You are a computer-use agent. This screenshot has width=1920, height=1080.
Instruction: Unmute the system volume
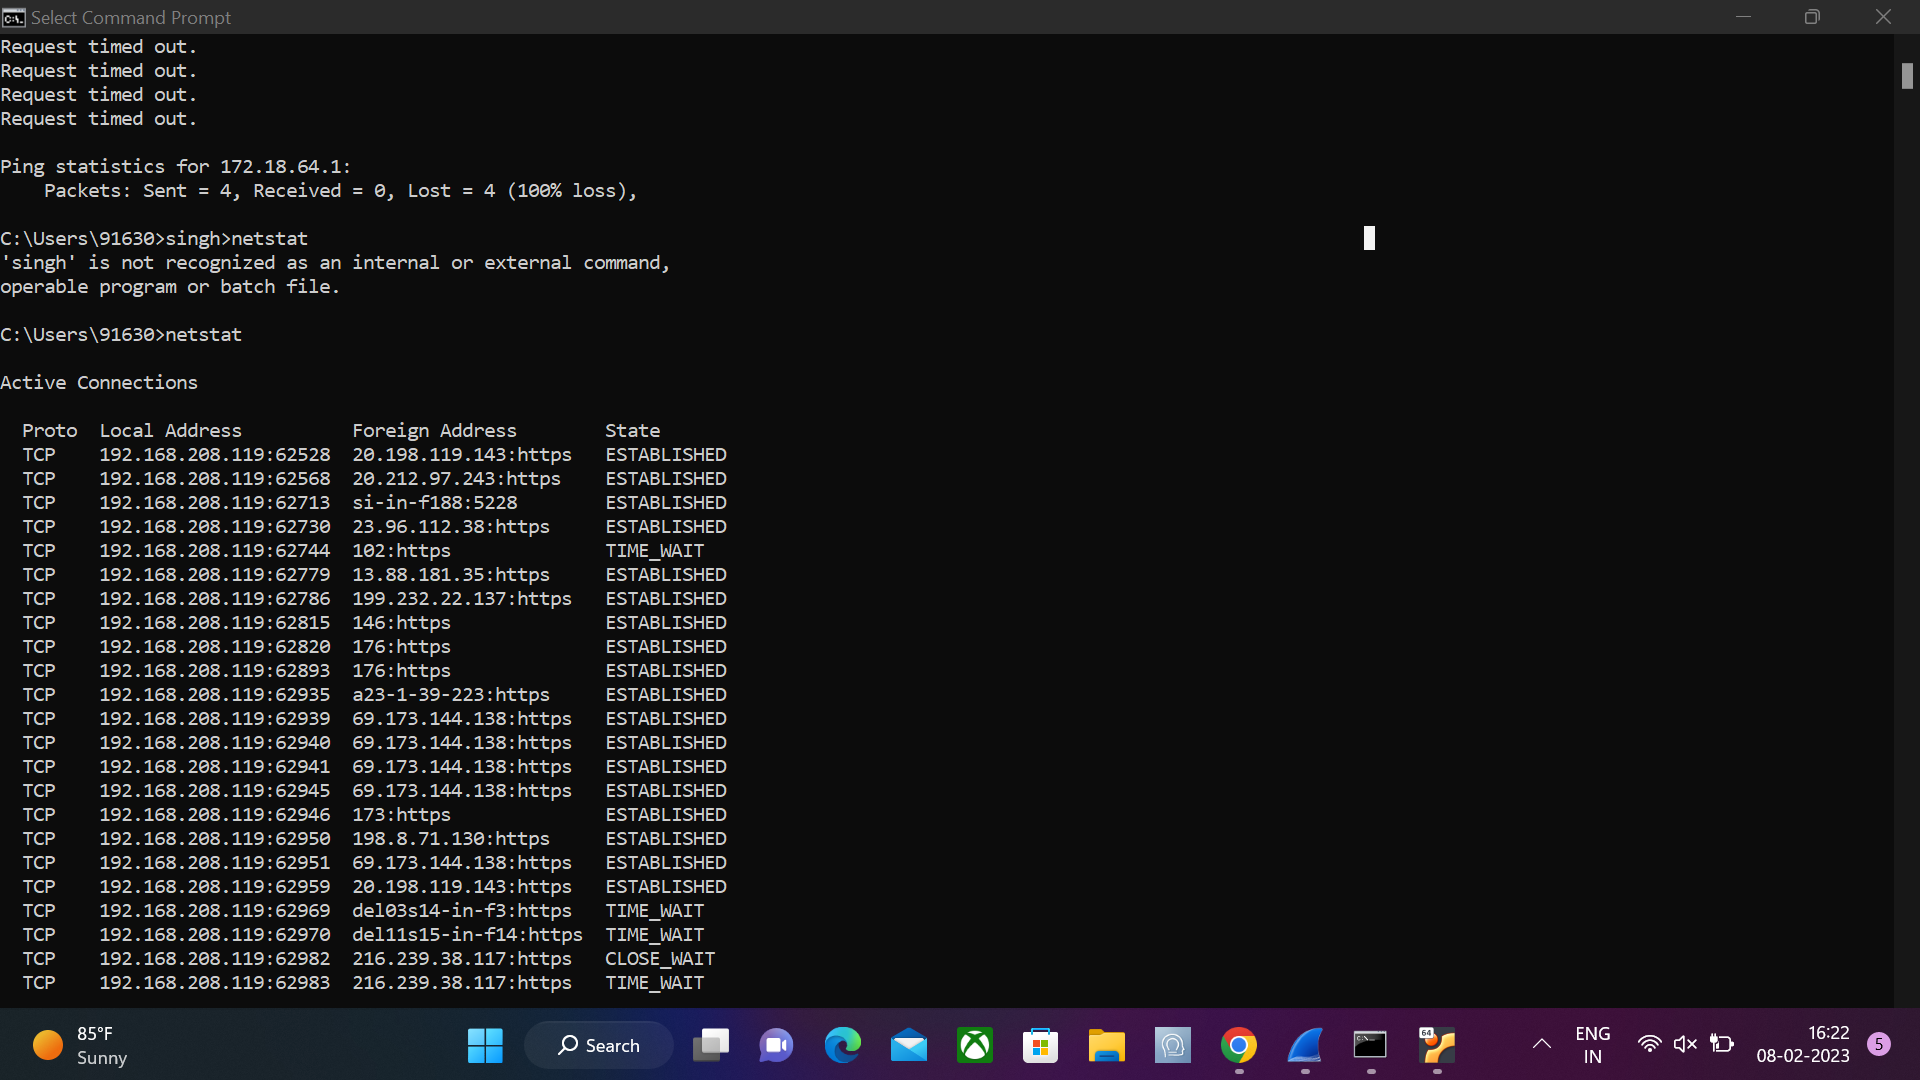pos(1687,1044)
